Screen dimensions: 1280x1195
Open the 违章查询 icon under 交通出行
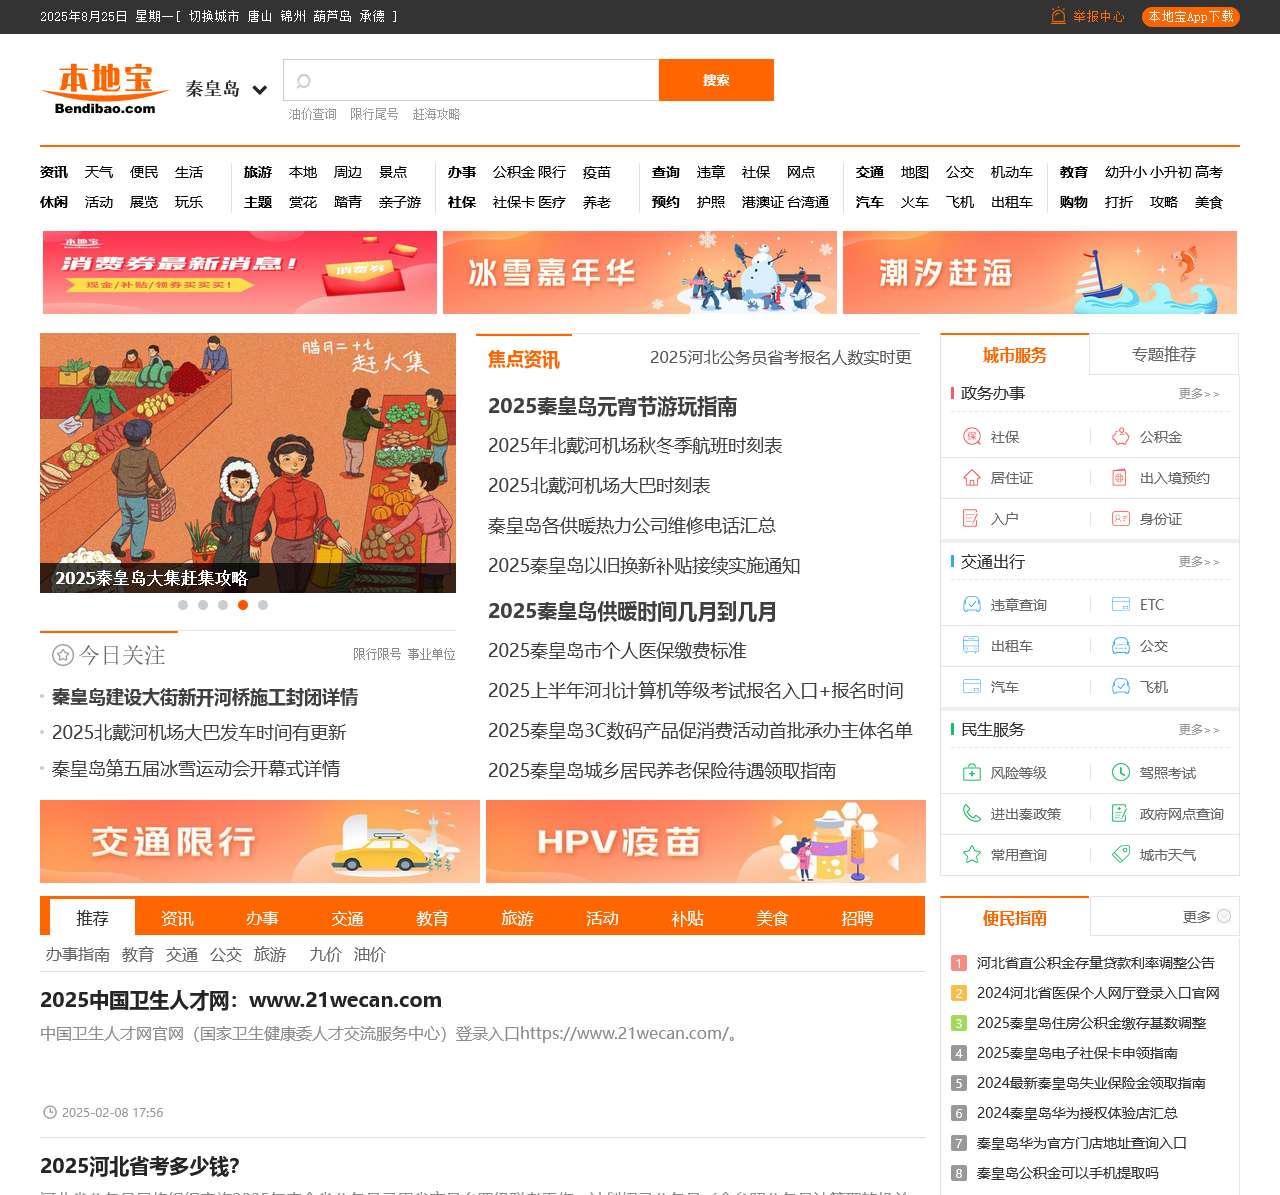pos(971,605)
